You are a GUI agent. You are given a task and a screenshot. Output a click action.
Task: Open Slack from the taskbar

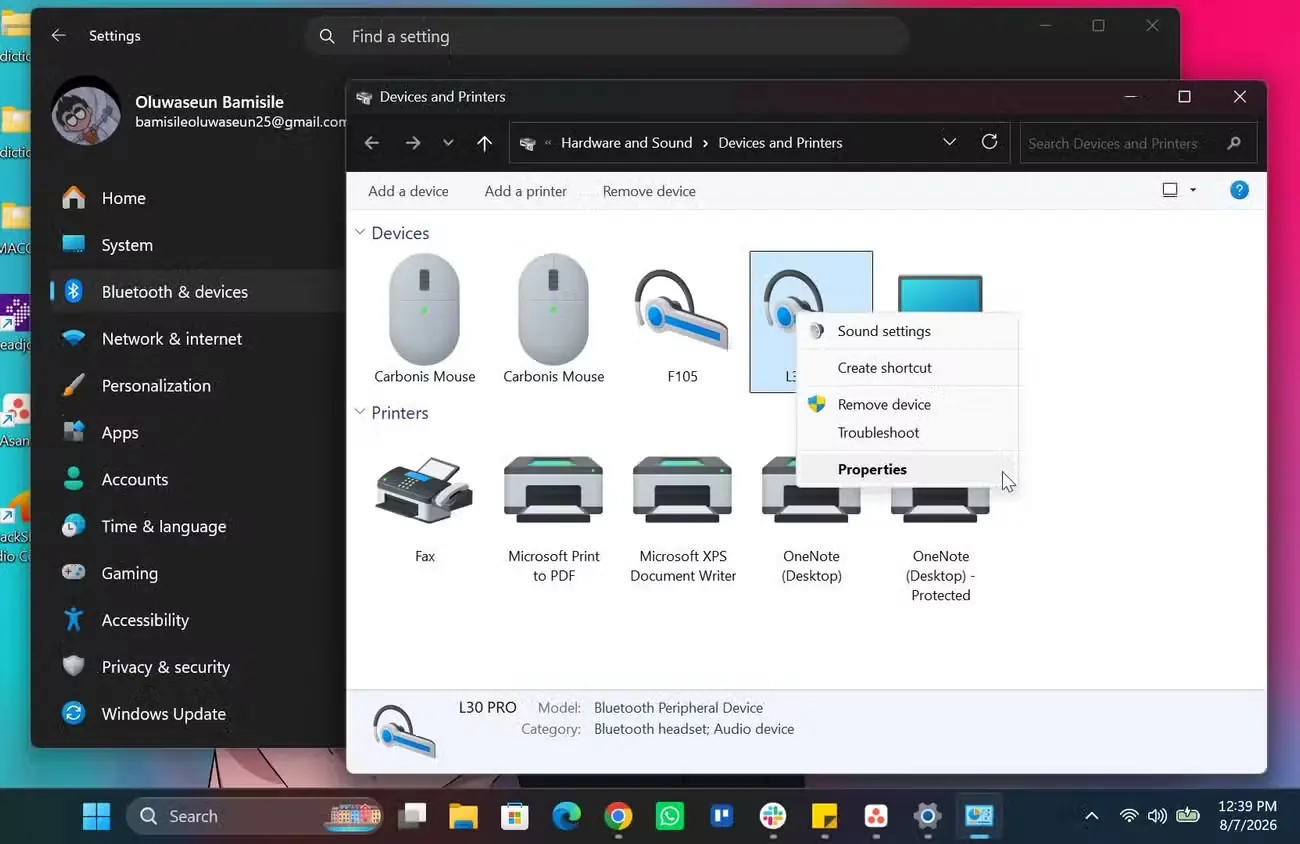[772, 816]
